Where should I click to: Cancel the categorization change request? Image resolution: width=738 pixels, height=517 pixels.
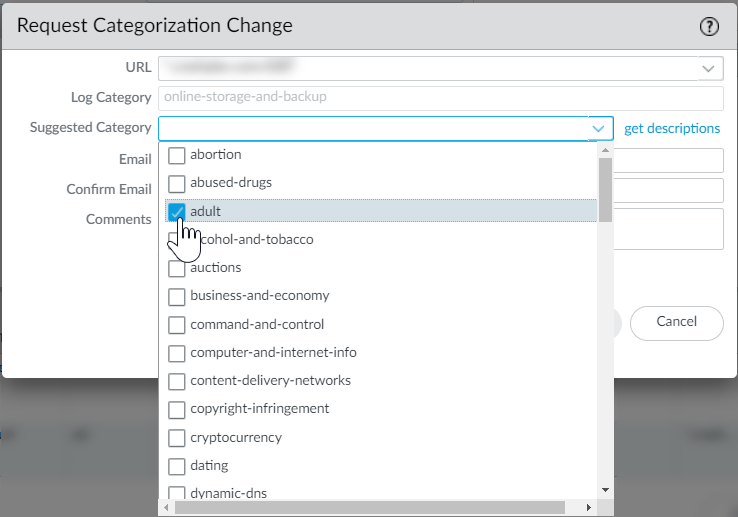tap(676, 322)
